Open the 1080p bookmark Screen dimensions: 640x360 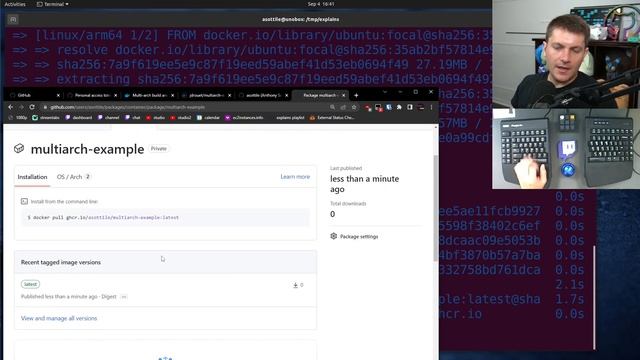coord(18,118)
